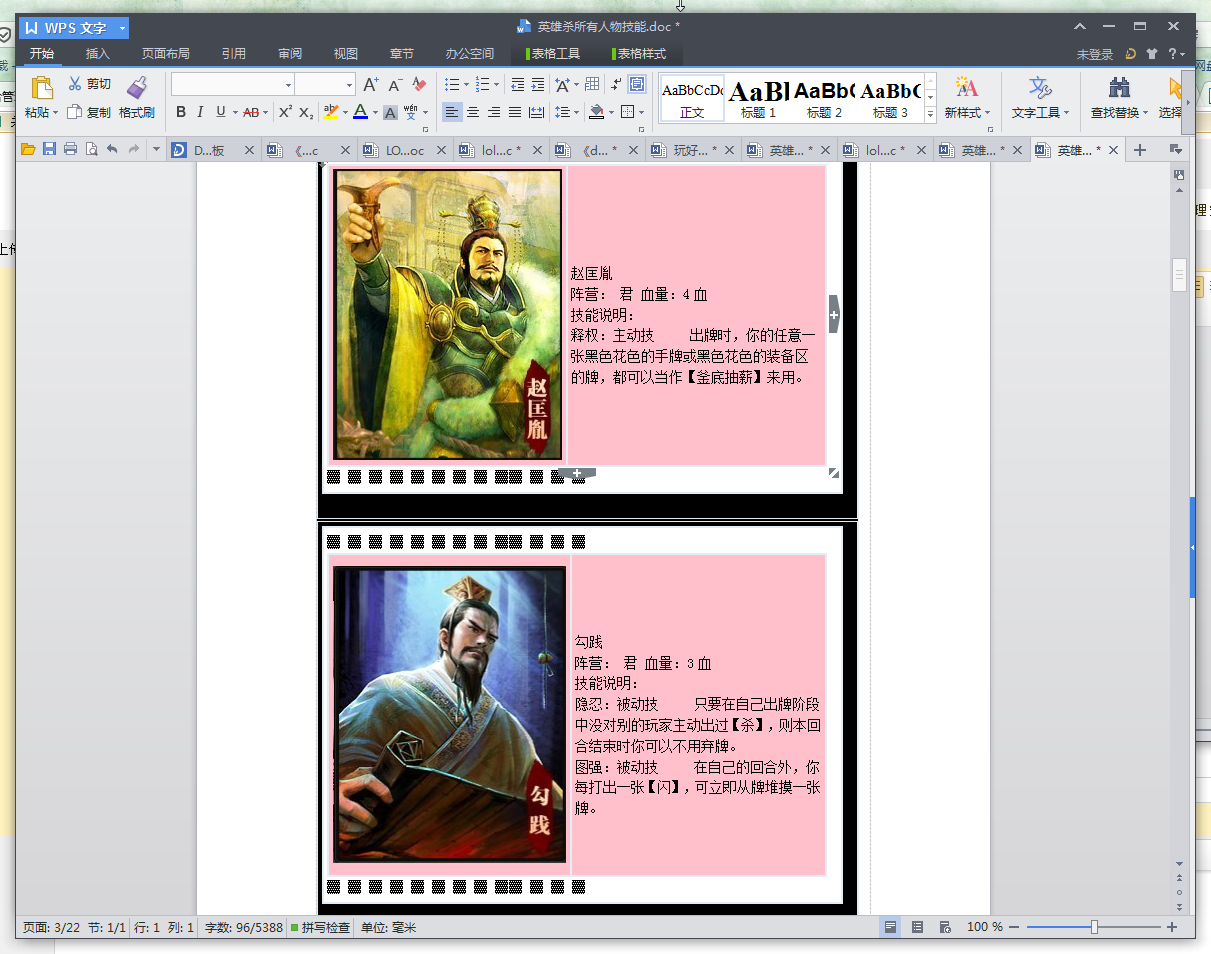Click the 未登录 login link
Viewport: 1211px width, 954px height.
pos(1095,54)
